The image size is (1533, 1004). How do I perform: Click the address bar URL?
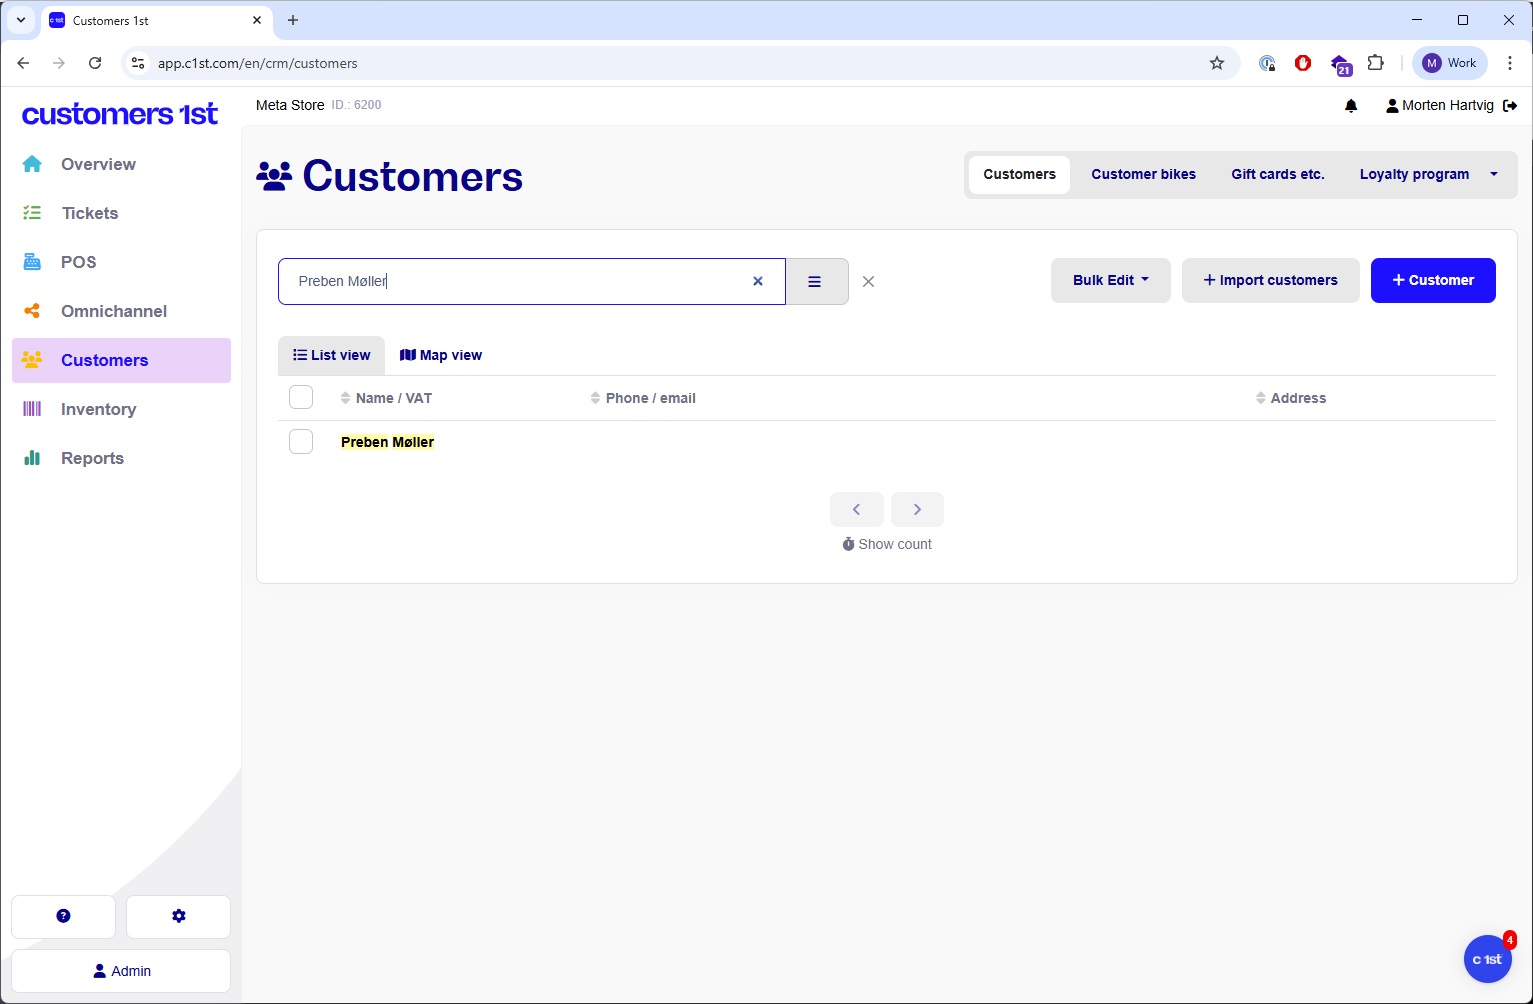(258, 63)
